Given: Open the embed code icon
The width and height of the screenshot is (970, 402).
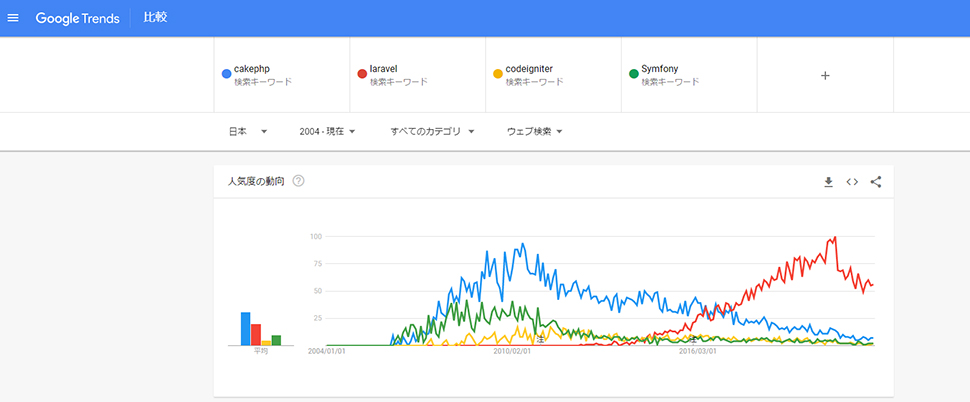Looking at the screenshot, I should [852, 182].
